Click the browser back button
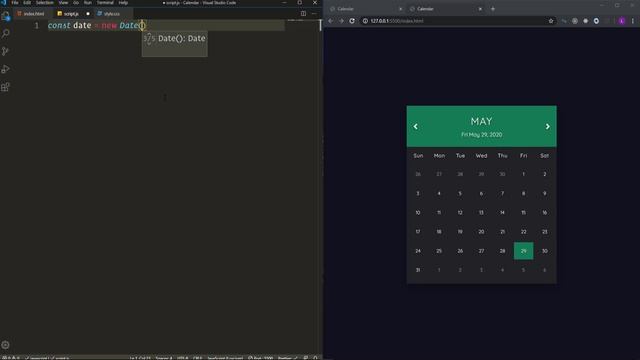 point(331,21)
